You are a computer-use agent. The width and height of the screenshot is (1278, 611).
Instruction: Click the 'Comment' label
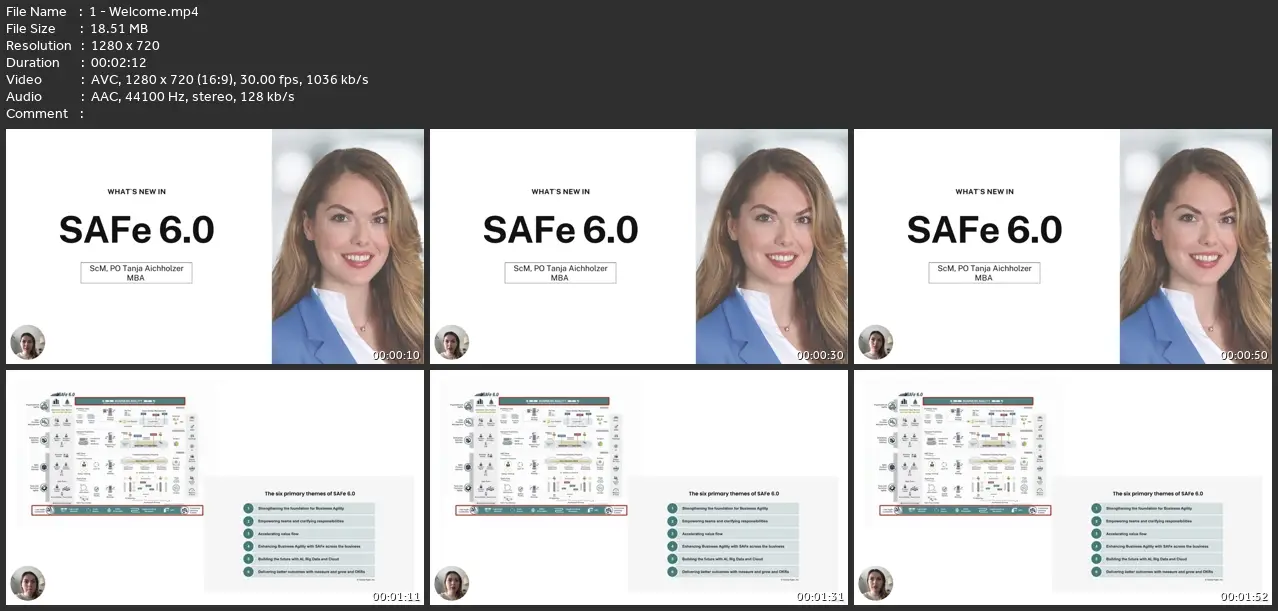click(x=37, y=114)
